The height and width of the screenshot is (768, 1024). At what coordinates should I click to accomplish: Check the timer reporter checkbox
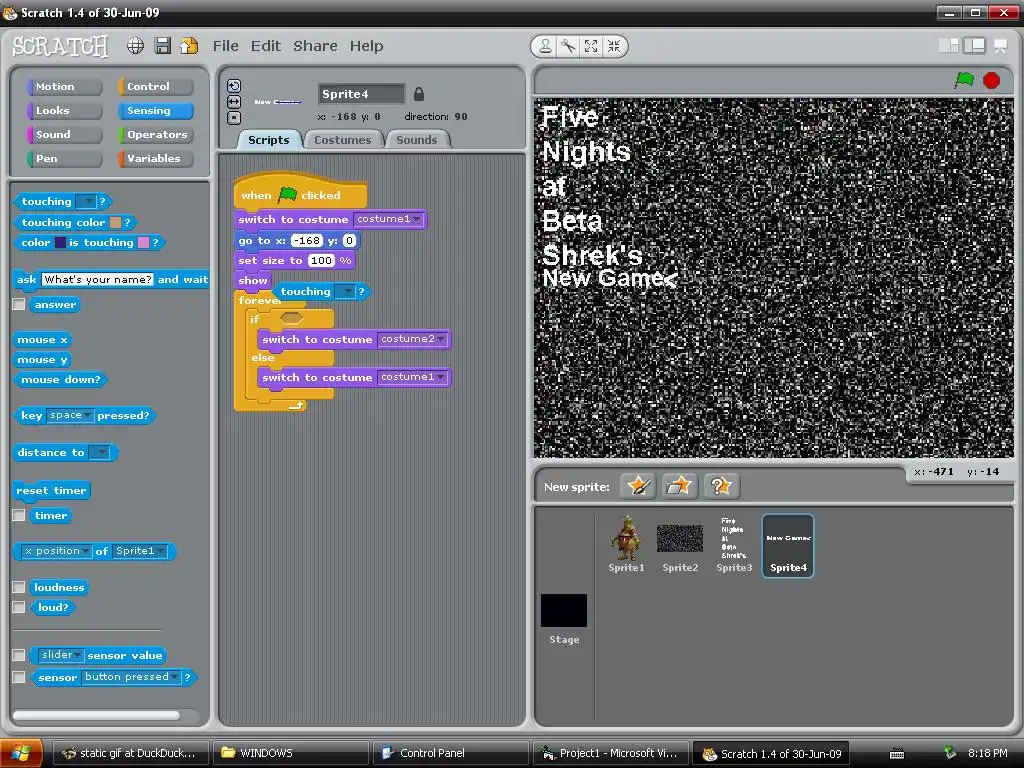click(x=19, y=515)
